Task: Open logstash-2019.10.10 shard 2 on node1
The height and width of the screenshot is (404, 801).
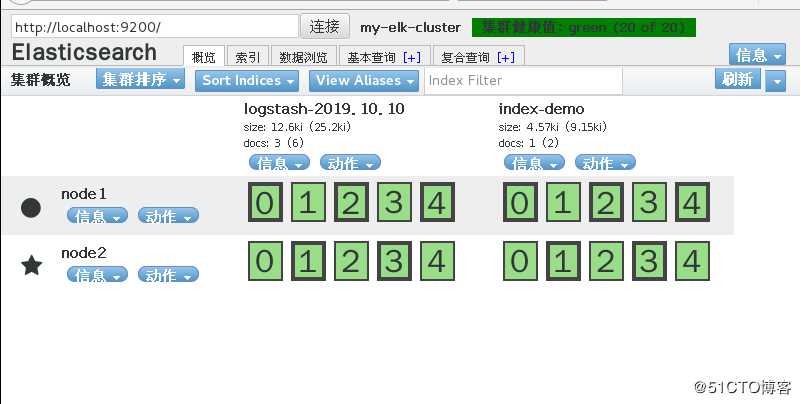Action: [351, 202]
